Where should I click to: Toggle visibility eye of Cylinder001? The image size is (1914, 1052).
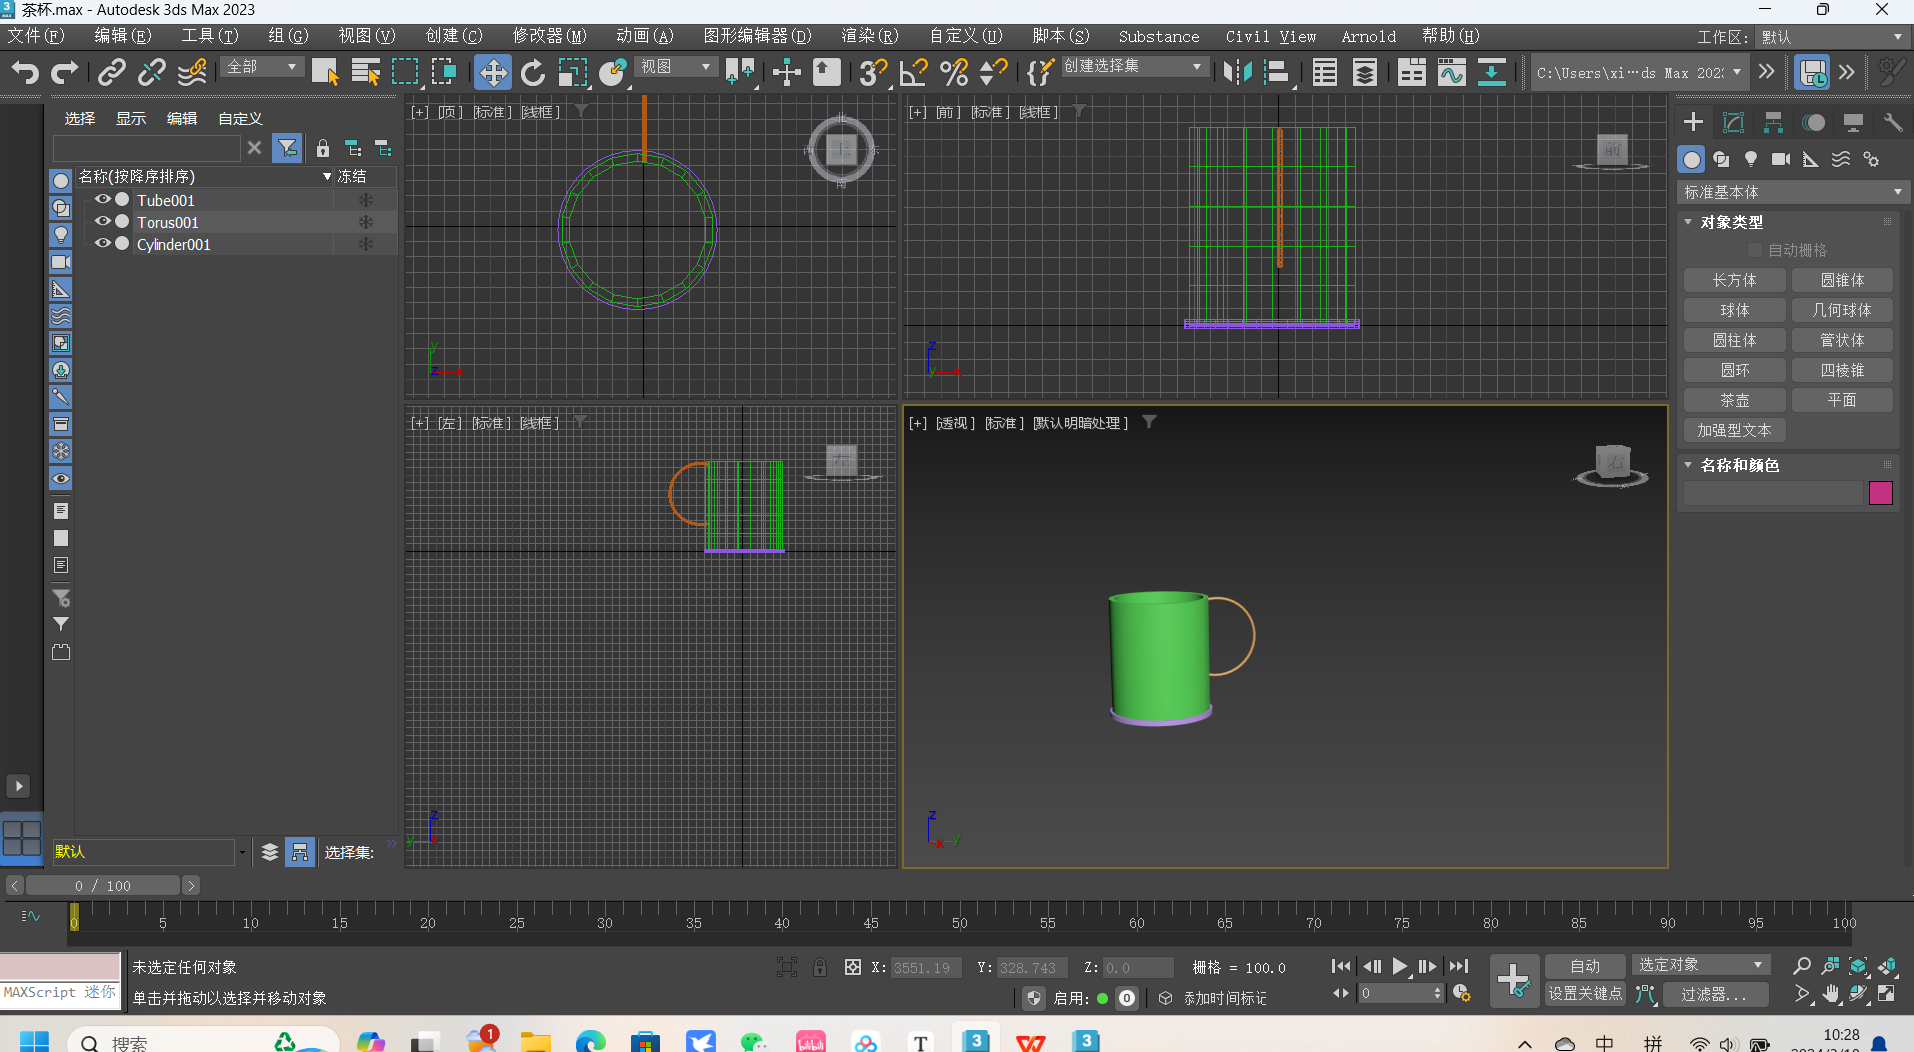point(102,243)
